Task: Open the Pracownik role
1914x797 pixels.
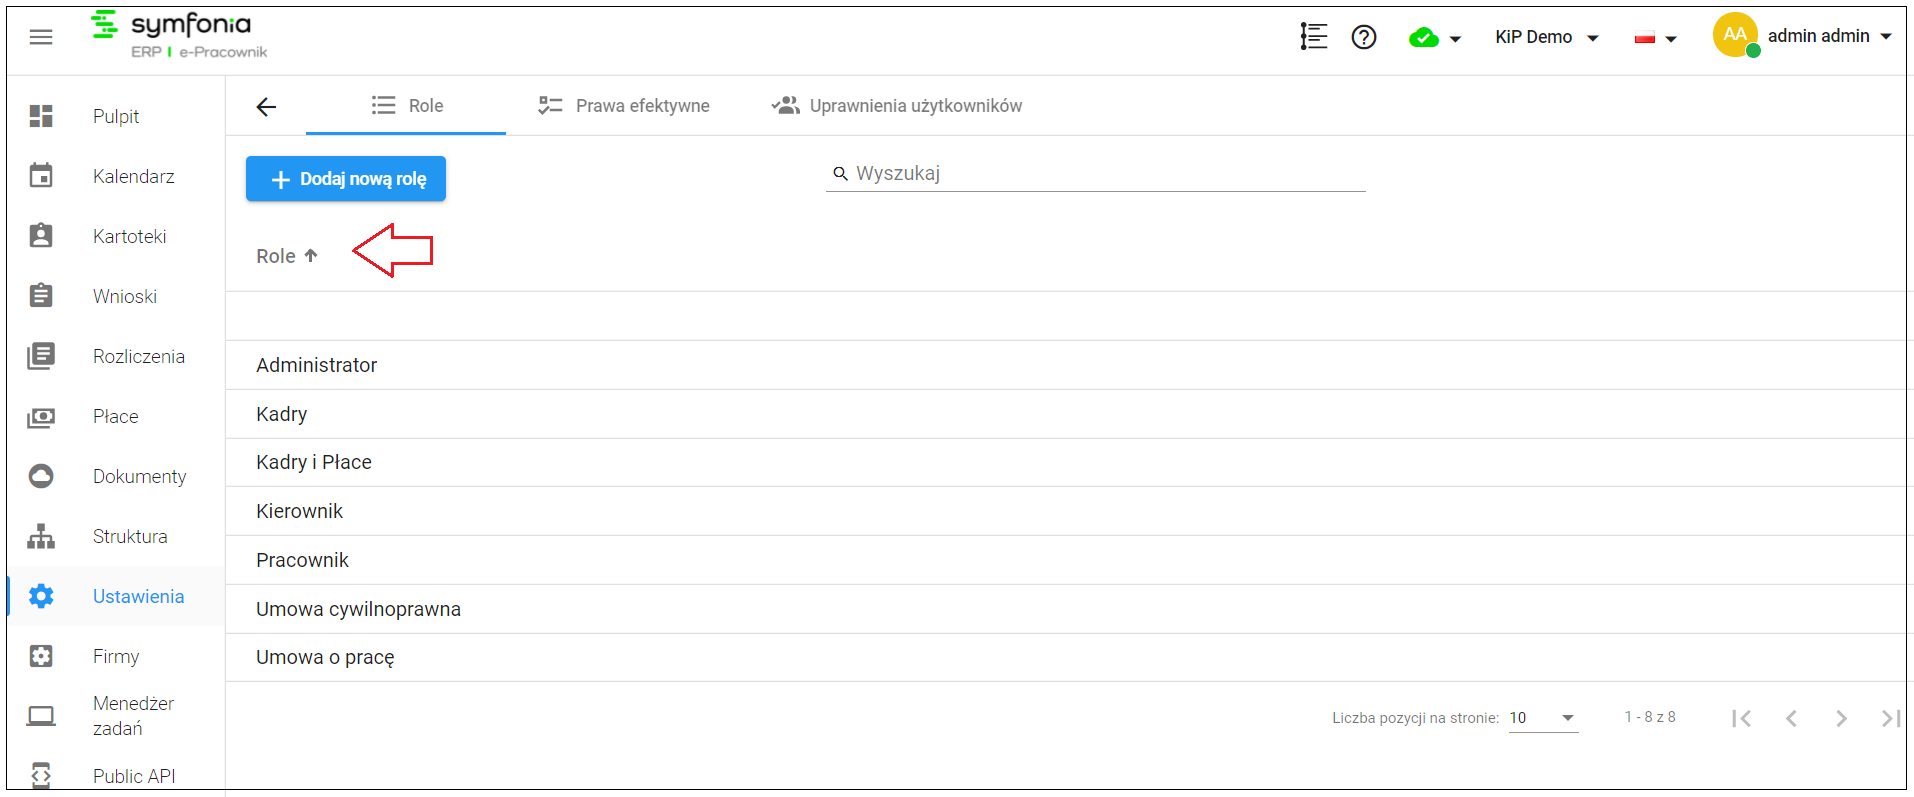Action: [1066, 560]
